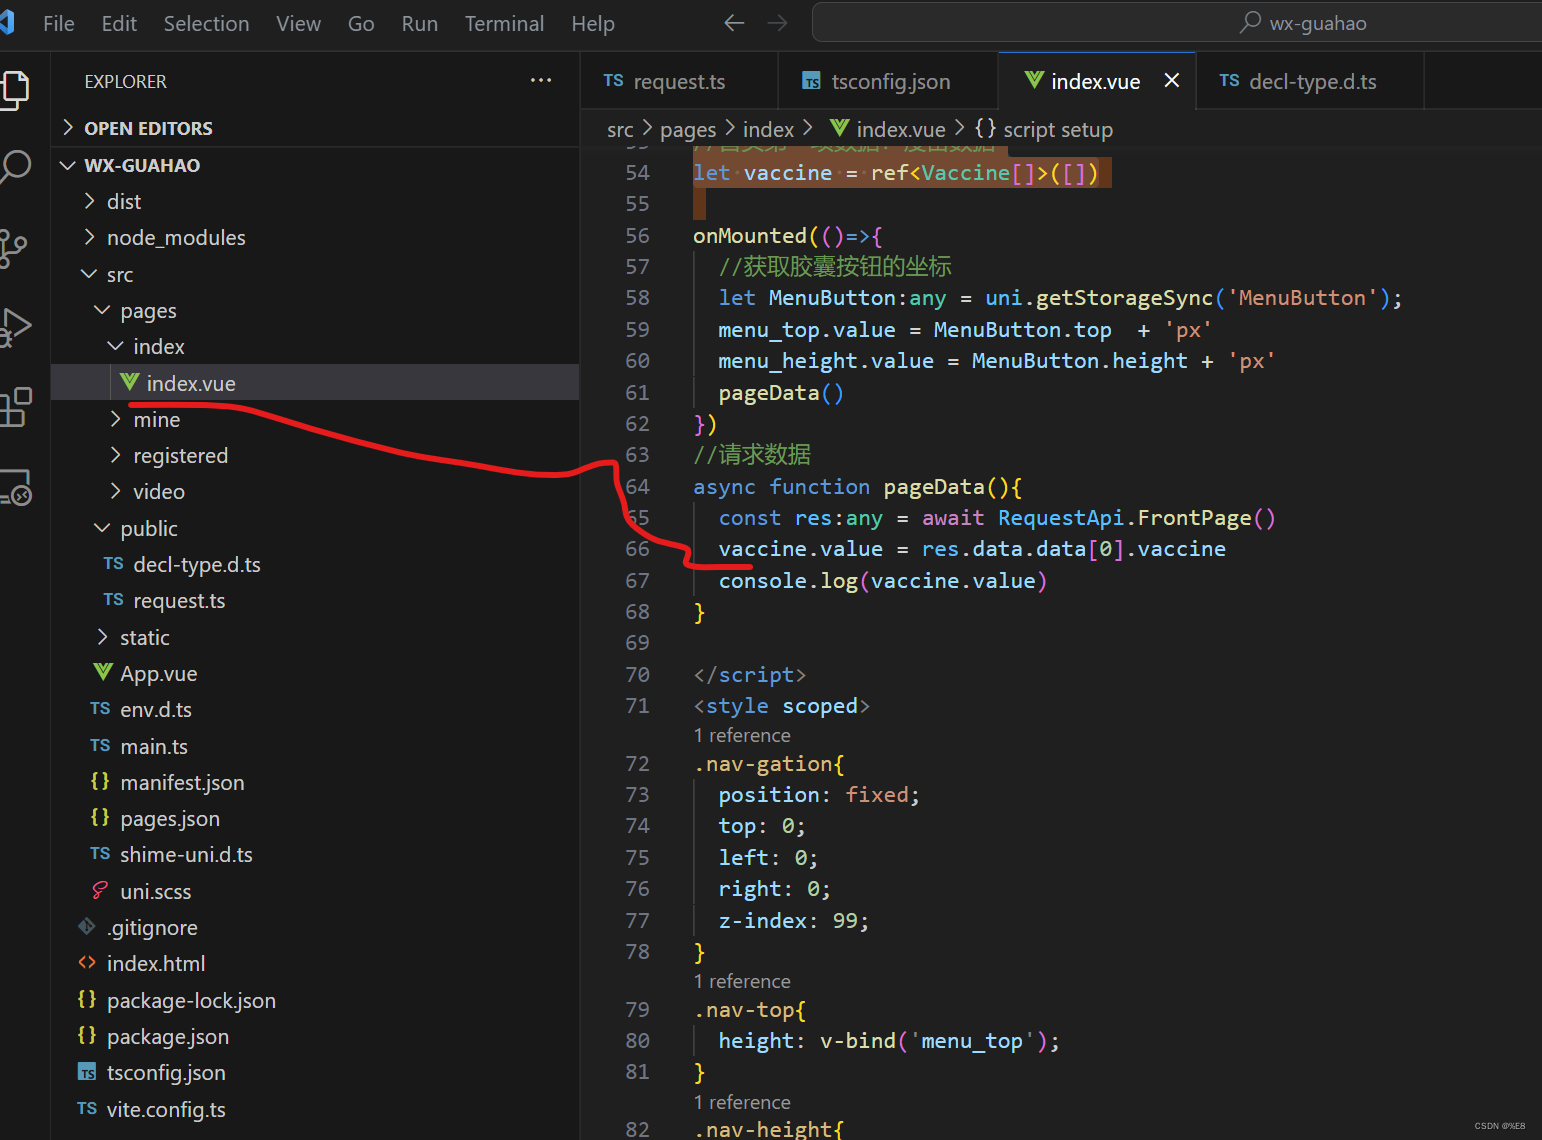1542x1140 pixels.
Task: Click the TS icon beside vite.config.ts
Action: [87, 1109]
